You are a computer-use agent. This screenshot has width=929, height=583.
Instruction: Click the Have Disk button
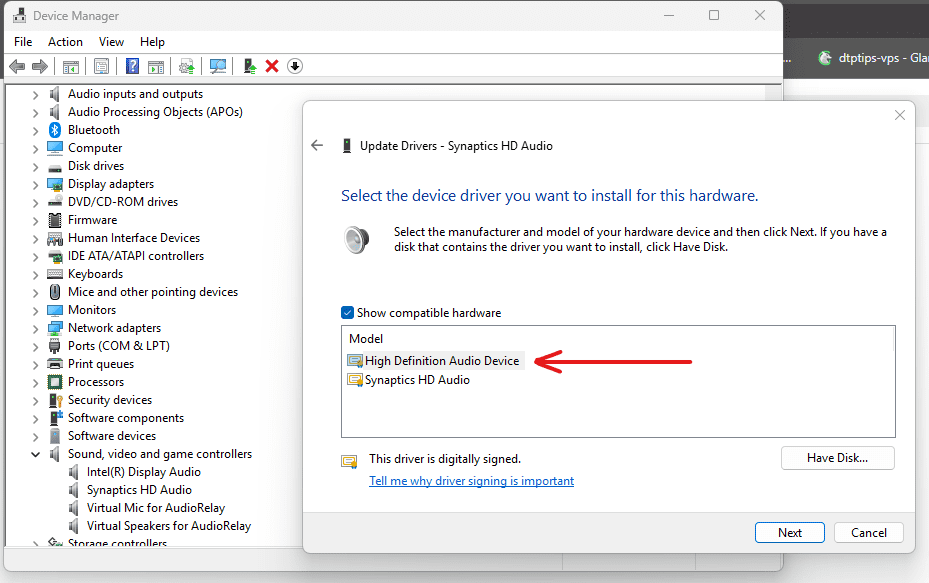837,458
